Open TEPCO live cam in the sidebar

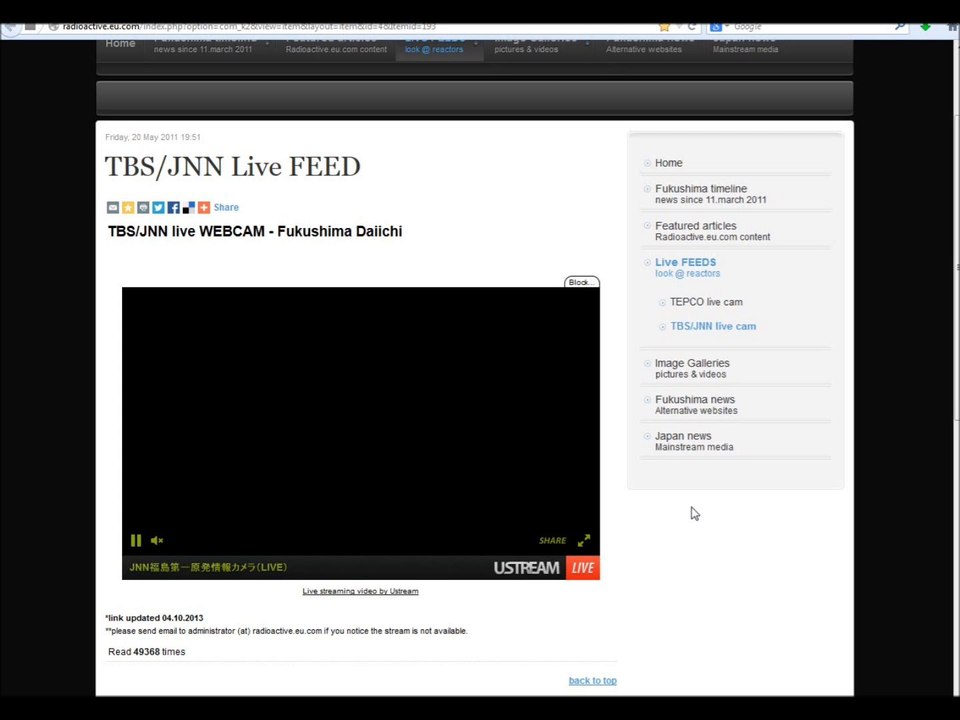pyautogui.click(x=706, y=302)
